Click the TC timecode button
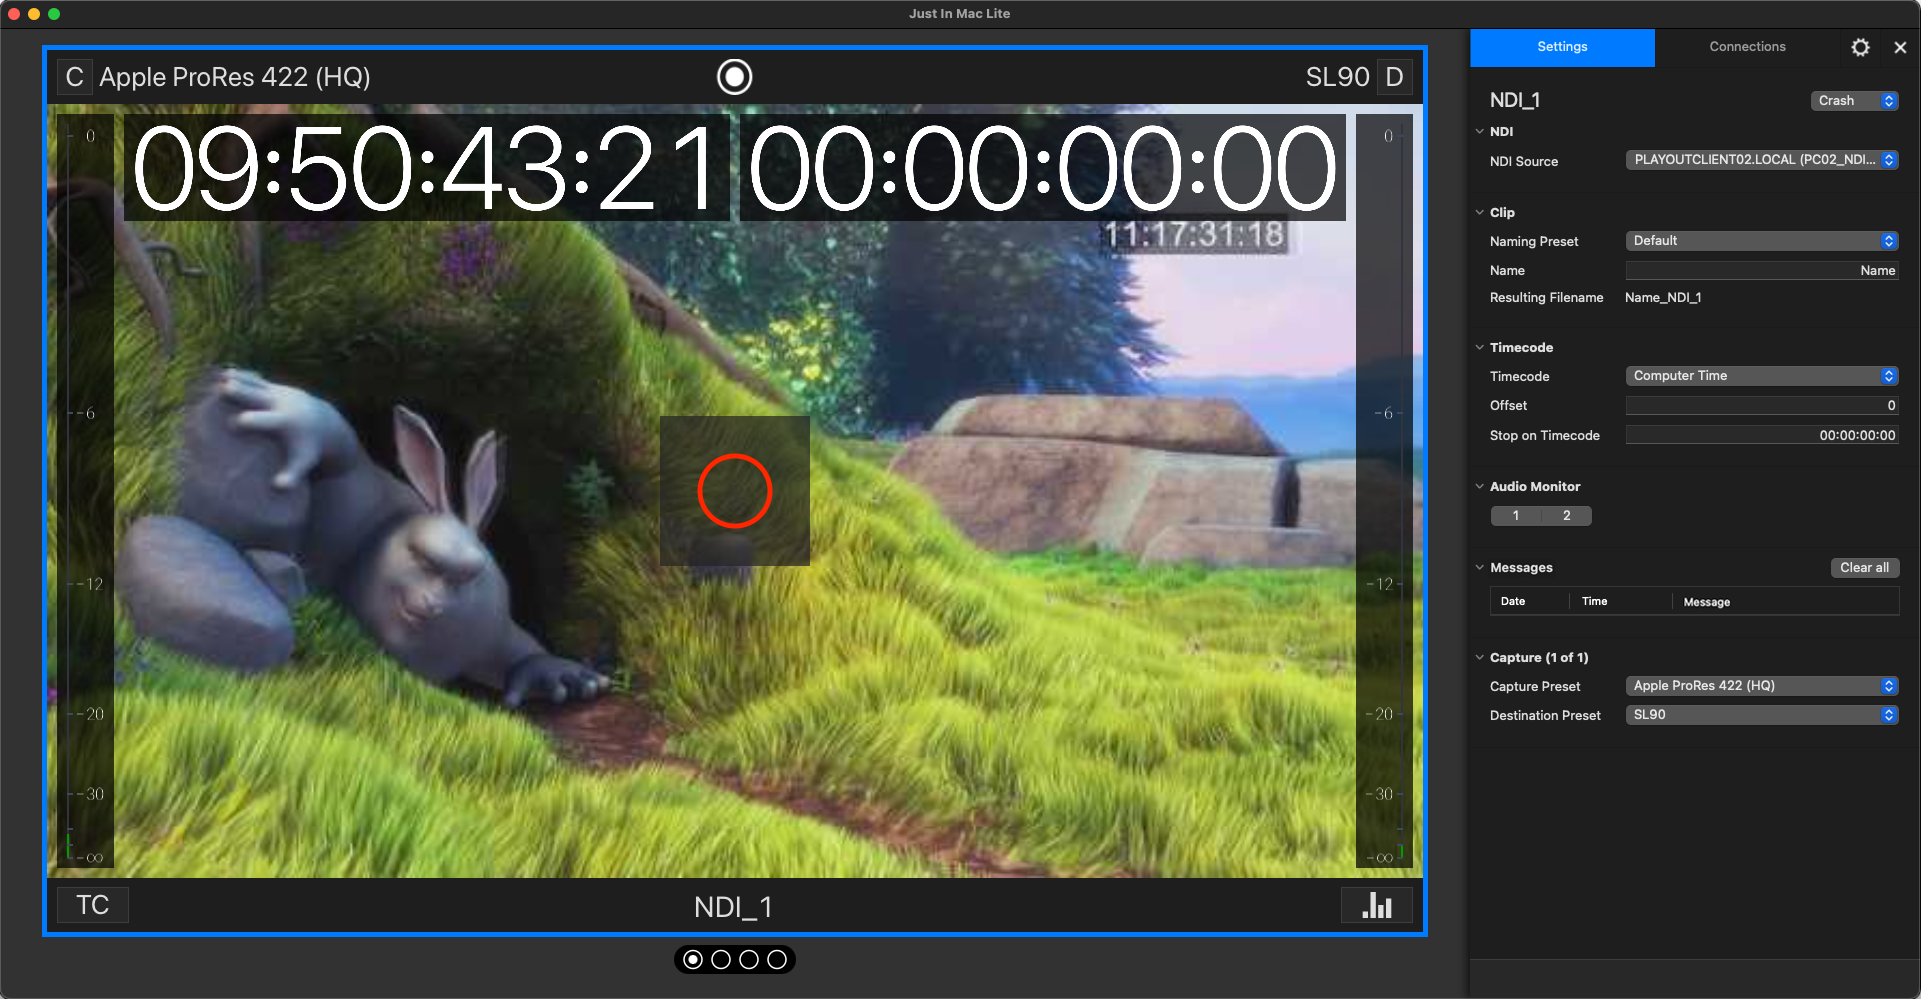Image resolution: width=1921 pixels, height=999 pixels. 92,905
